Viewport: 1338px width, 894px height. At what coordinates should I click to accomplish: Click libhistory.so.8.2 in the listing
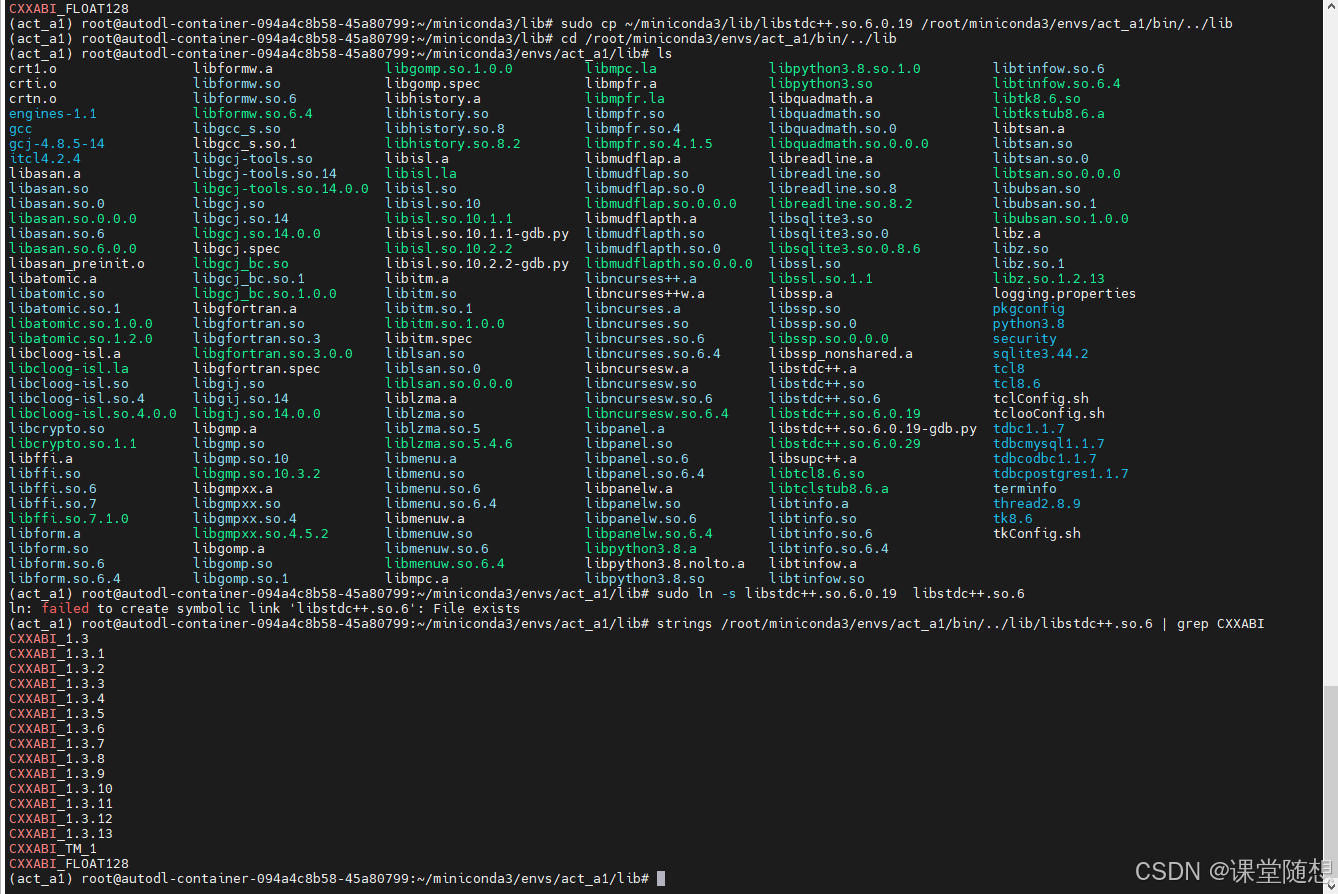(x=453, y=143)
